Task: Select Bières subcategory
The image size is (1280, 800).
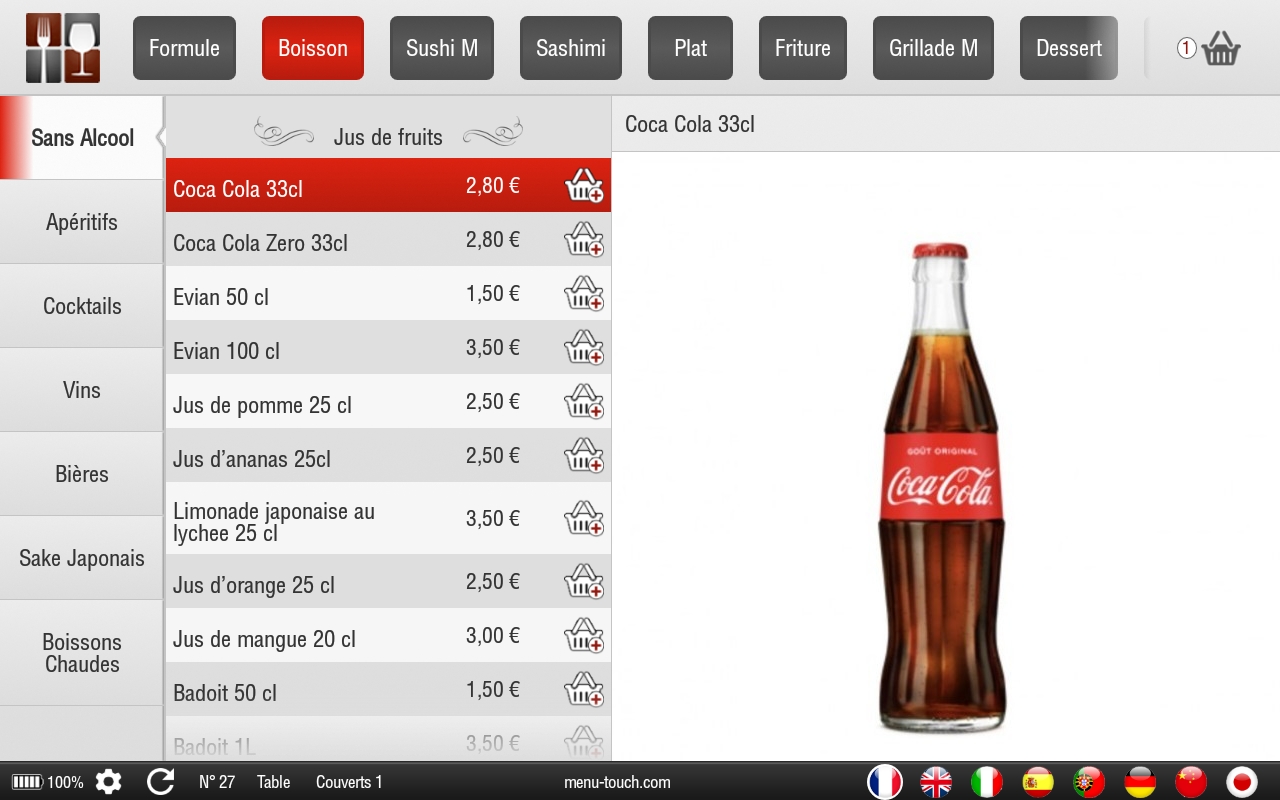Action: pyautogui.click(x=82, y=474)
